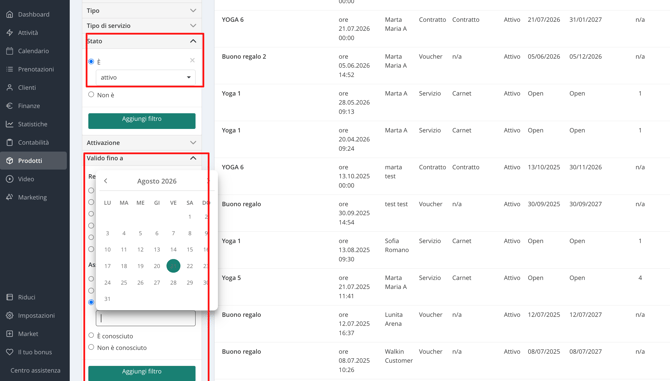Go to Finanze menu item
The image size is (670, 381).
[29, 106]
